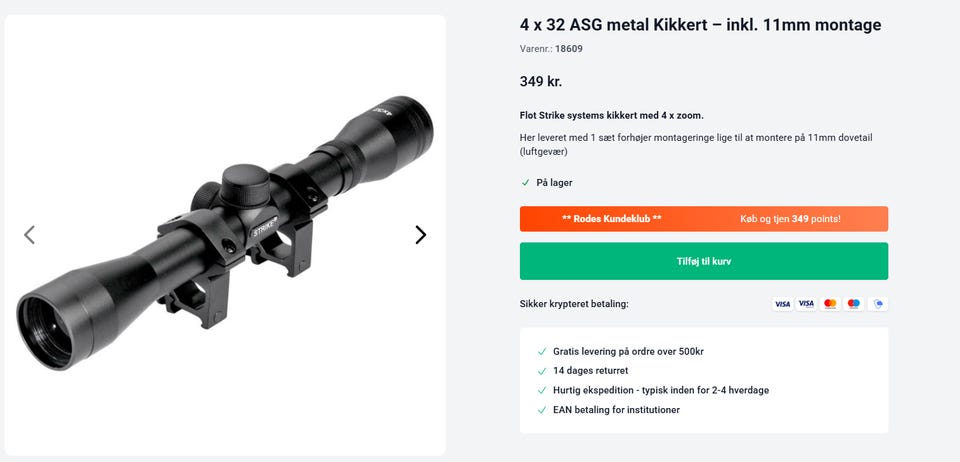
Task: Click the item number 18609
Action: 569,49
